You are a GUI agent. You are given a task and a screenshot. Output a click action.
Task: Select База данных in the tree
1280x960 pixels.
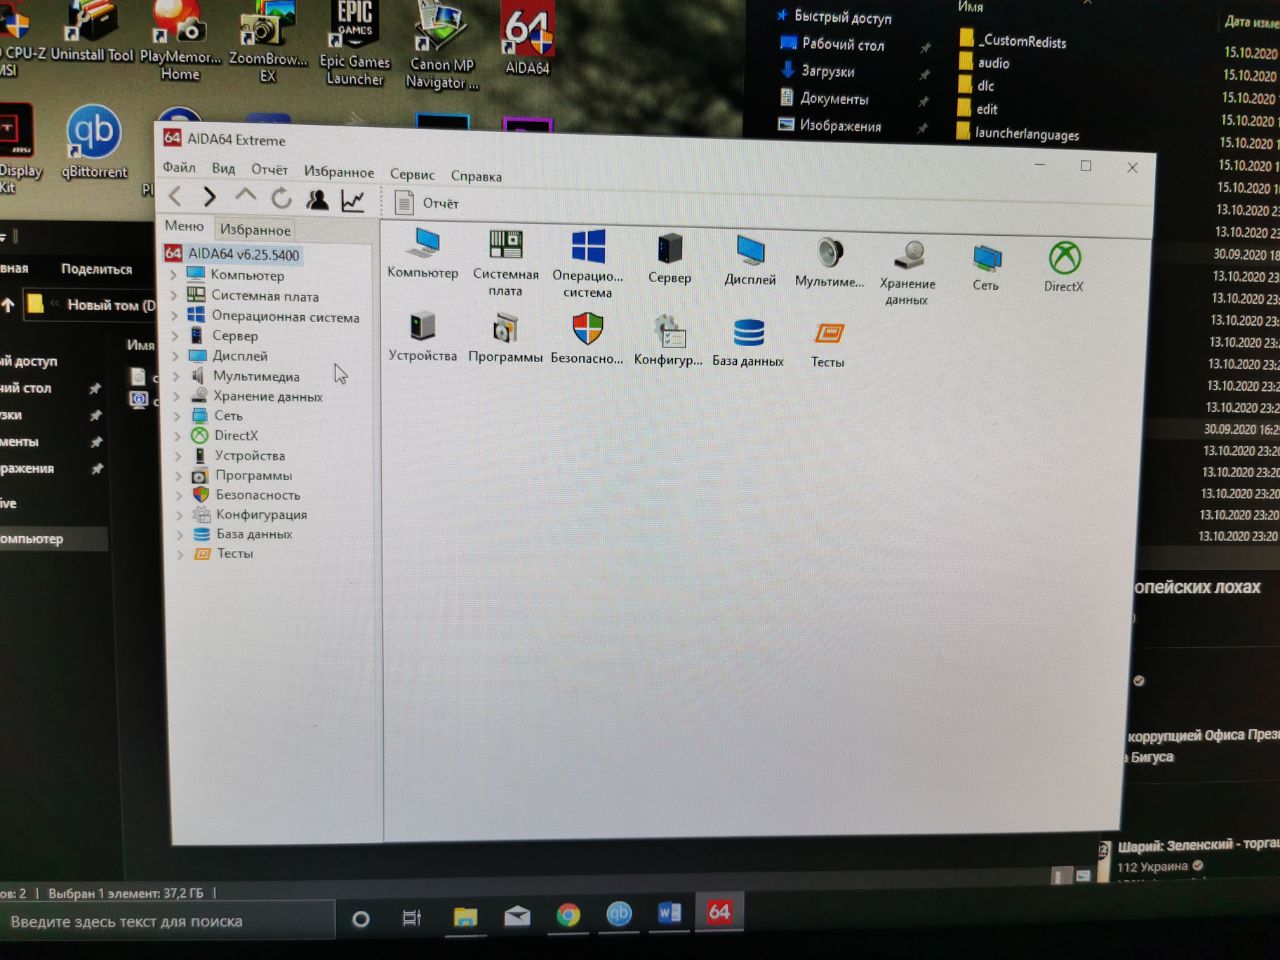(x=254, y=533)
